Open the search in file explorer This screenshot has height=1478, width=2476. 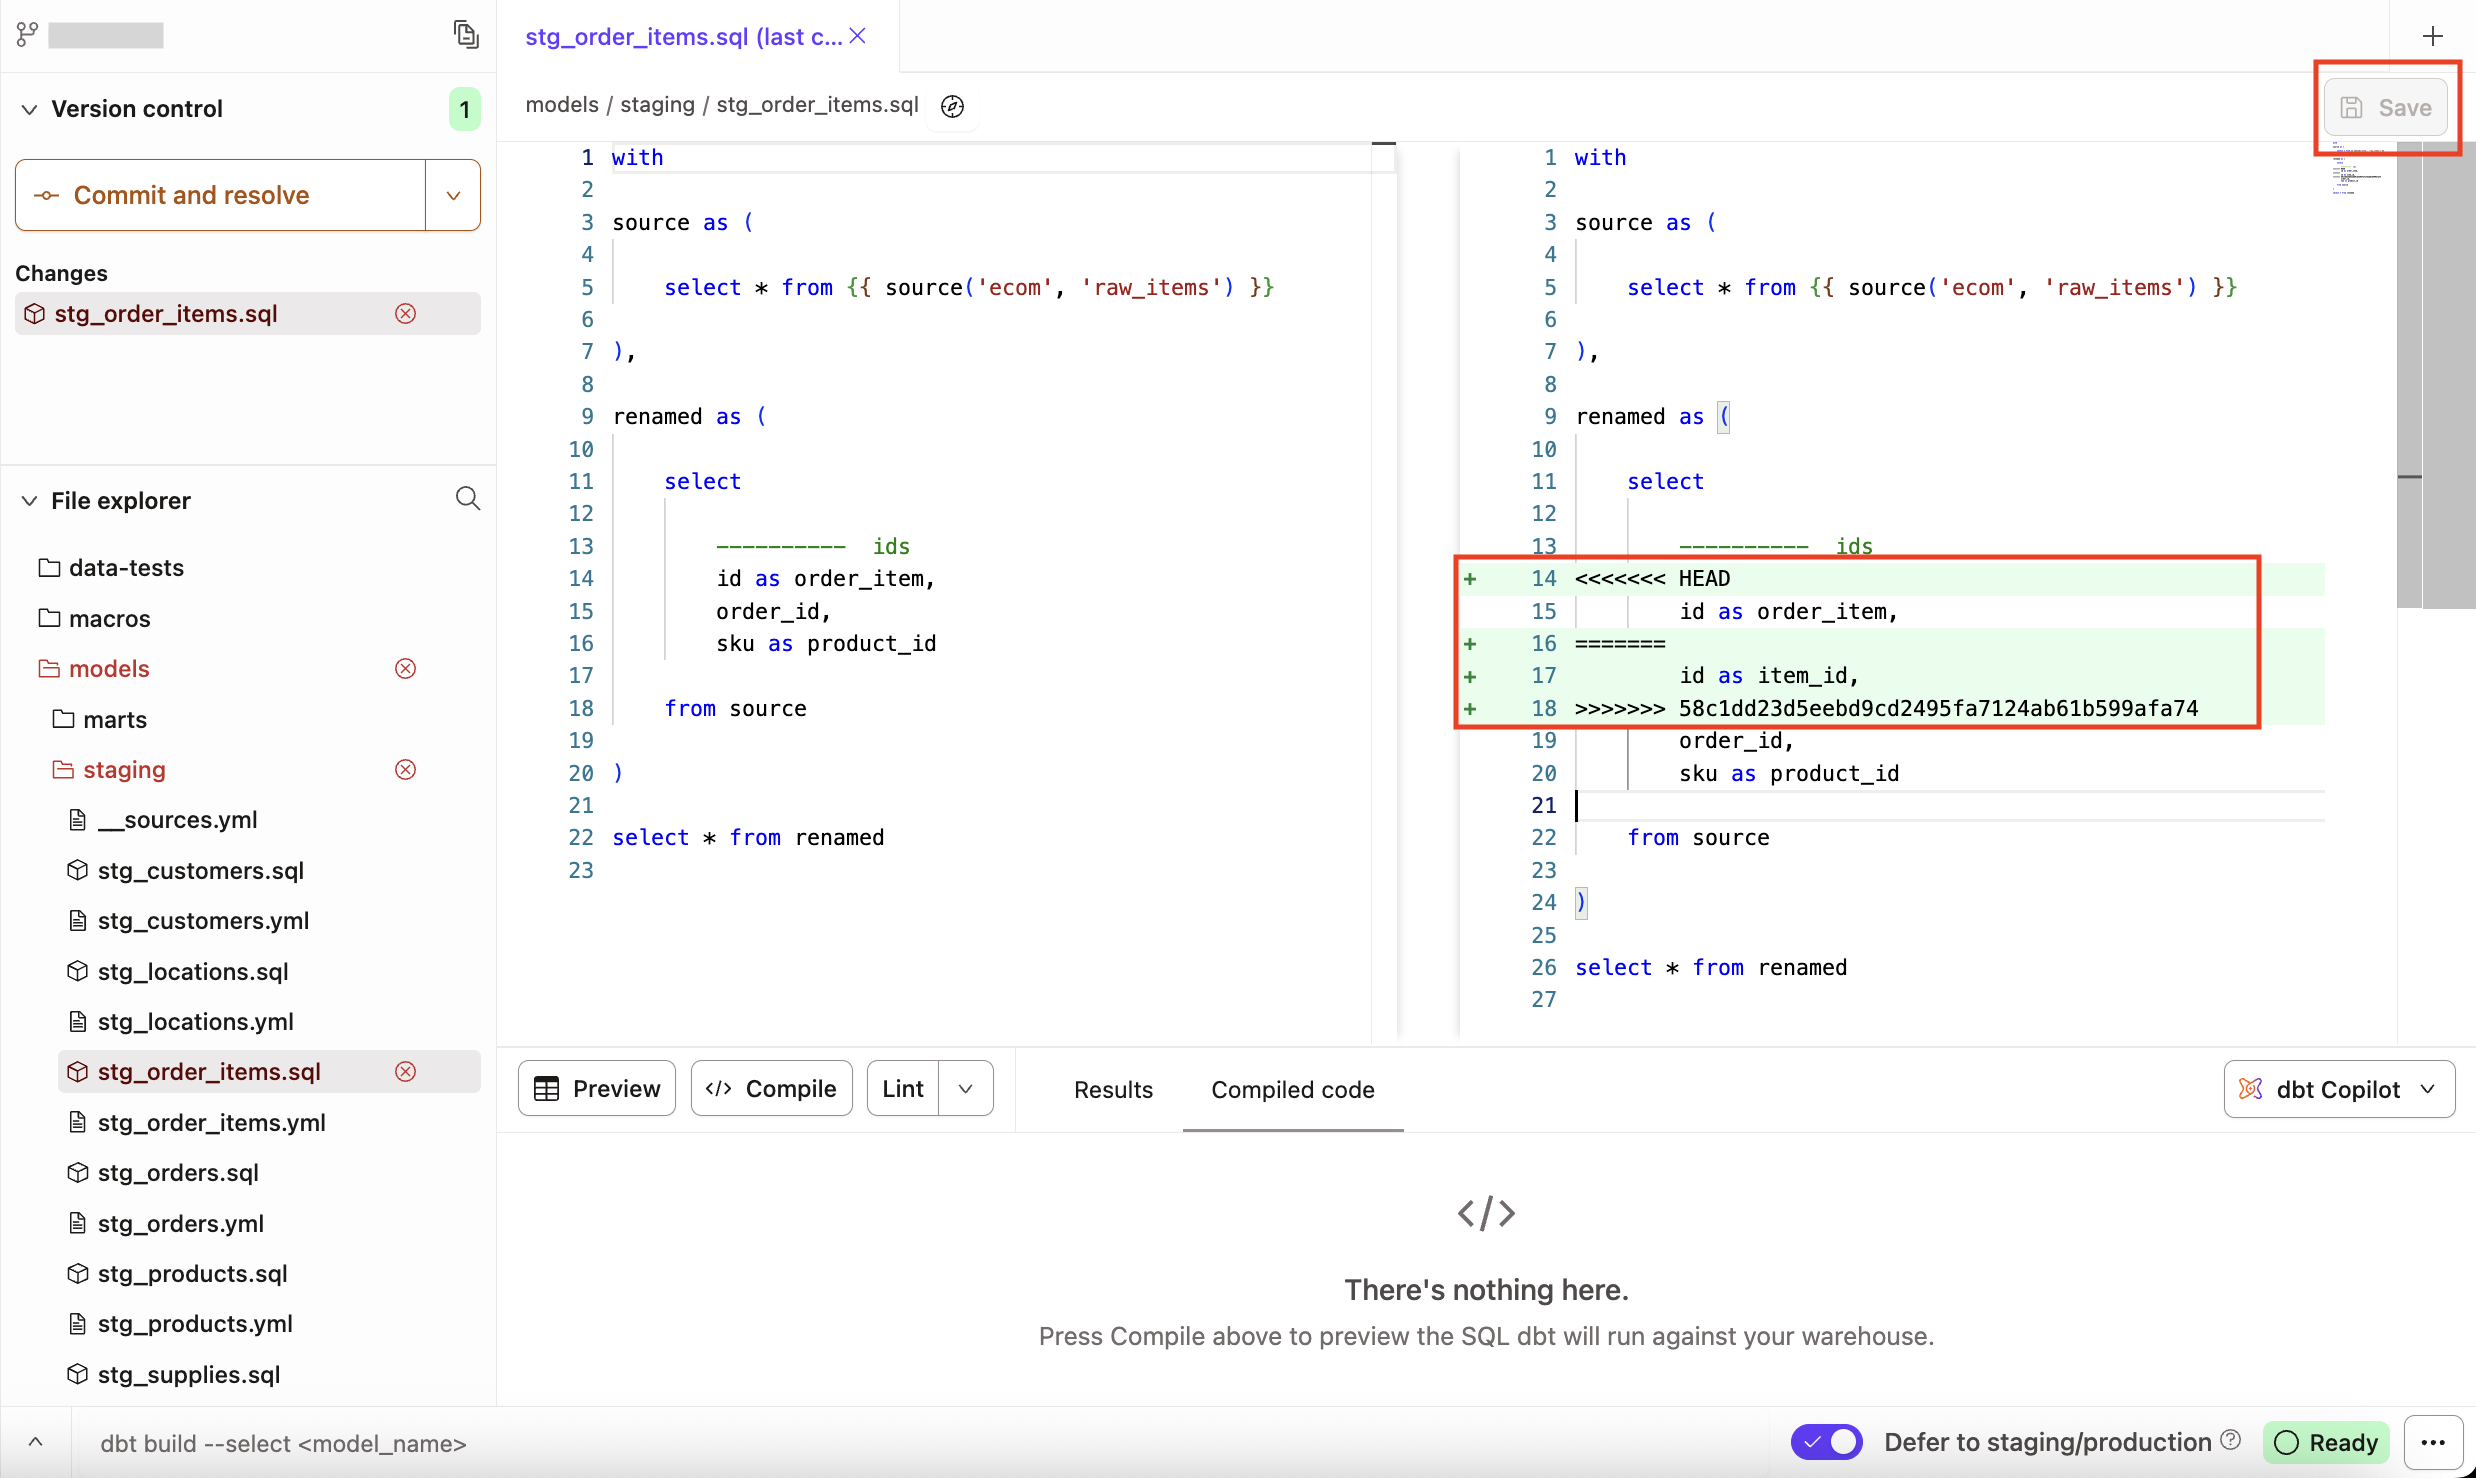(467, 499)
